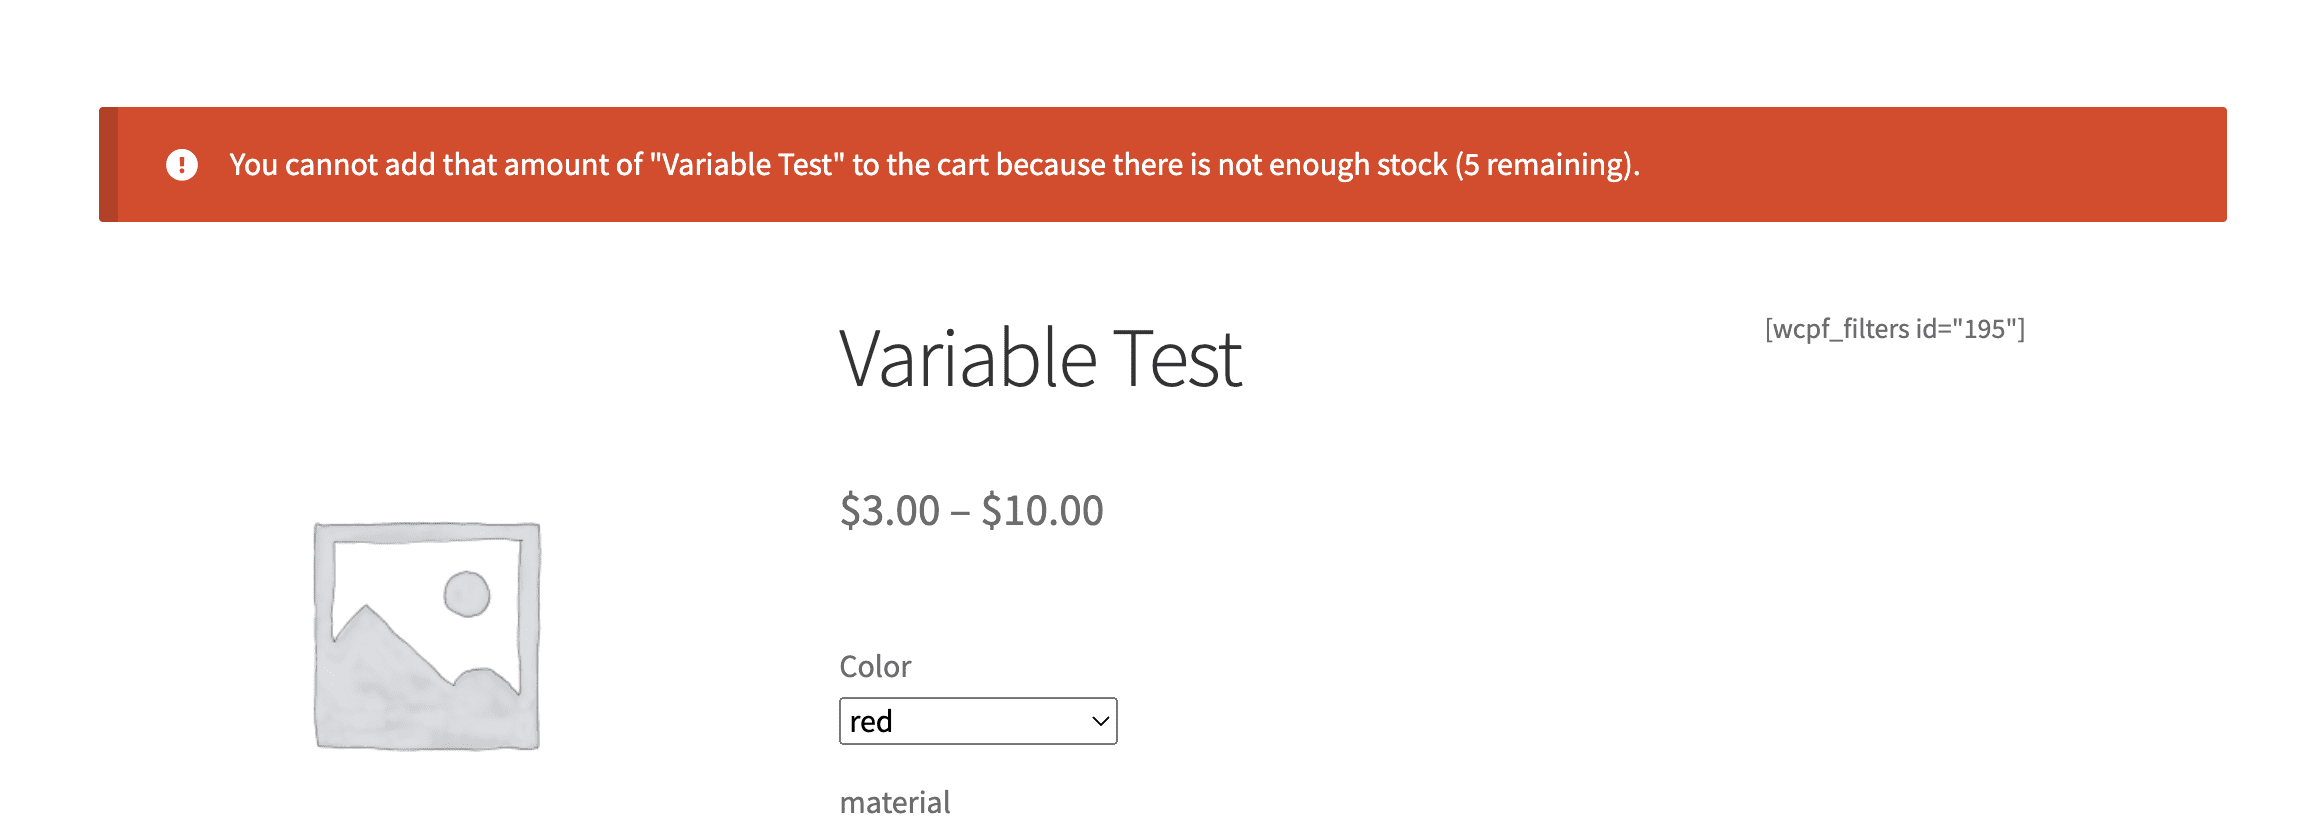Image resolution: width=2310 pixels, height=820 pixels.
Task: Click 'Variable Test' text inside the error message
Action: coord(748,163)
